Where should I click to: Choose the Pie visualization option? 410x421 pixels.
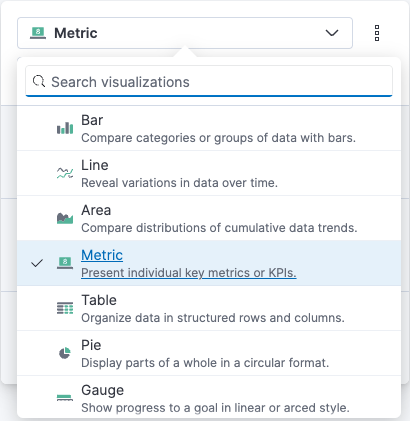point(209,353)
